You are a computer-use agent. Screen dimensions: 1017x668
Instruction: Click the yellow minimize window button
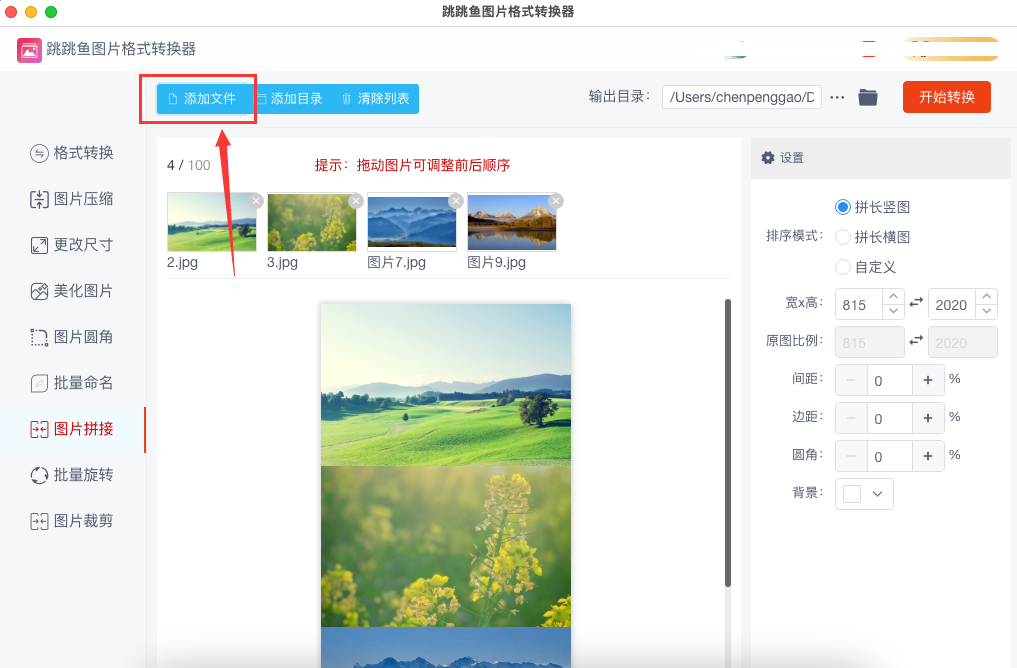coord(30,12)
